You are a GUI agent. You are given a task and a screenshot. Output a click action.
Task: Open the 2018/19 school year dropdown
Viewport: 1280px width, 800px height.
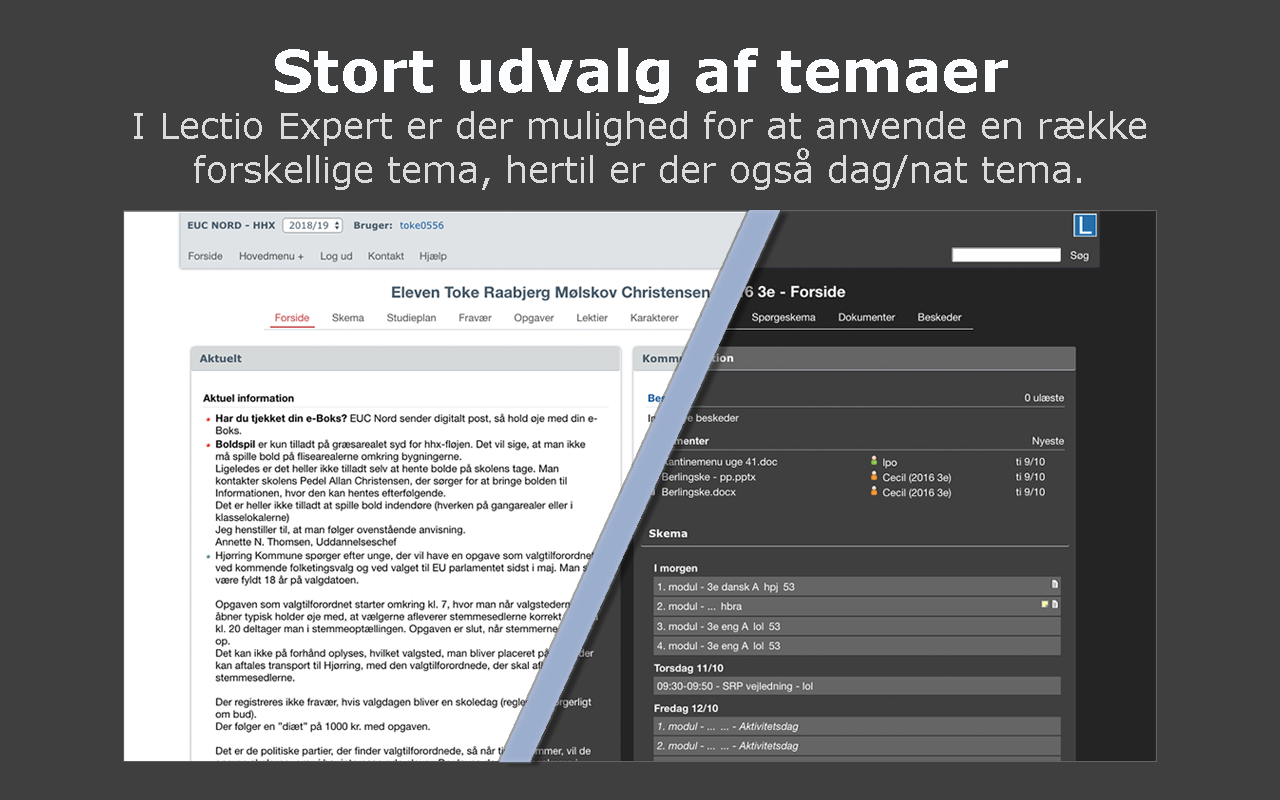[x=313, y=226]
